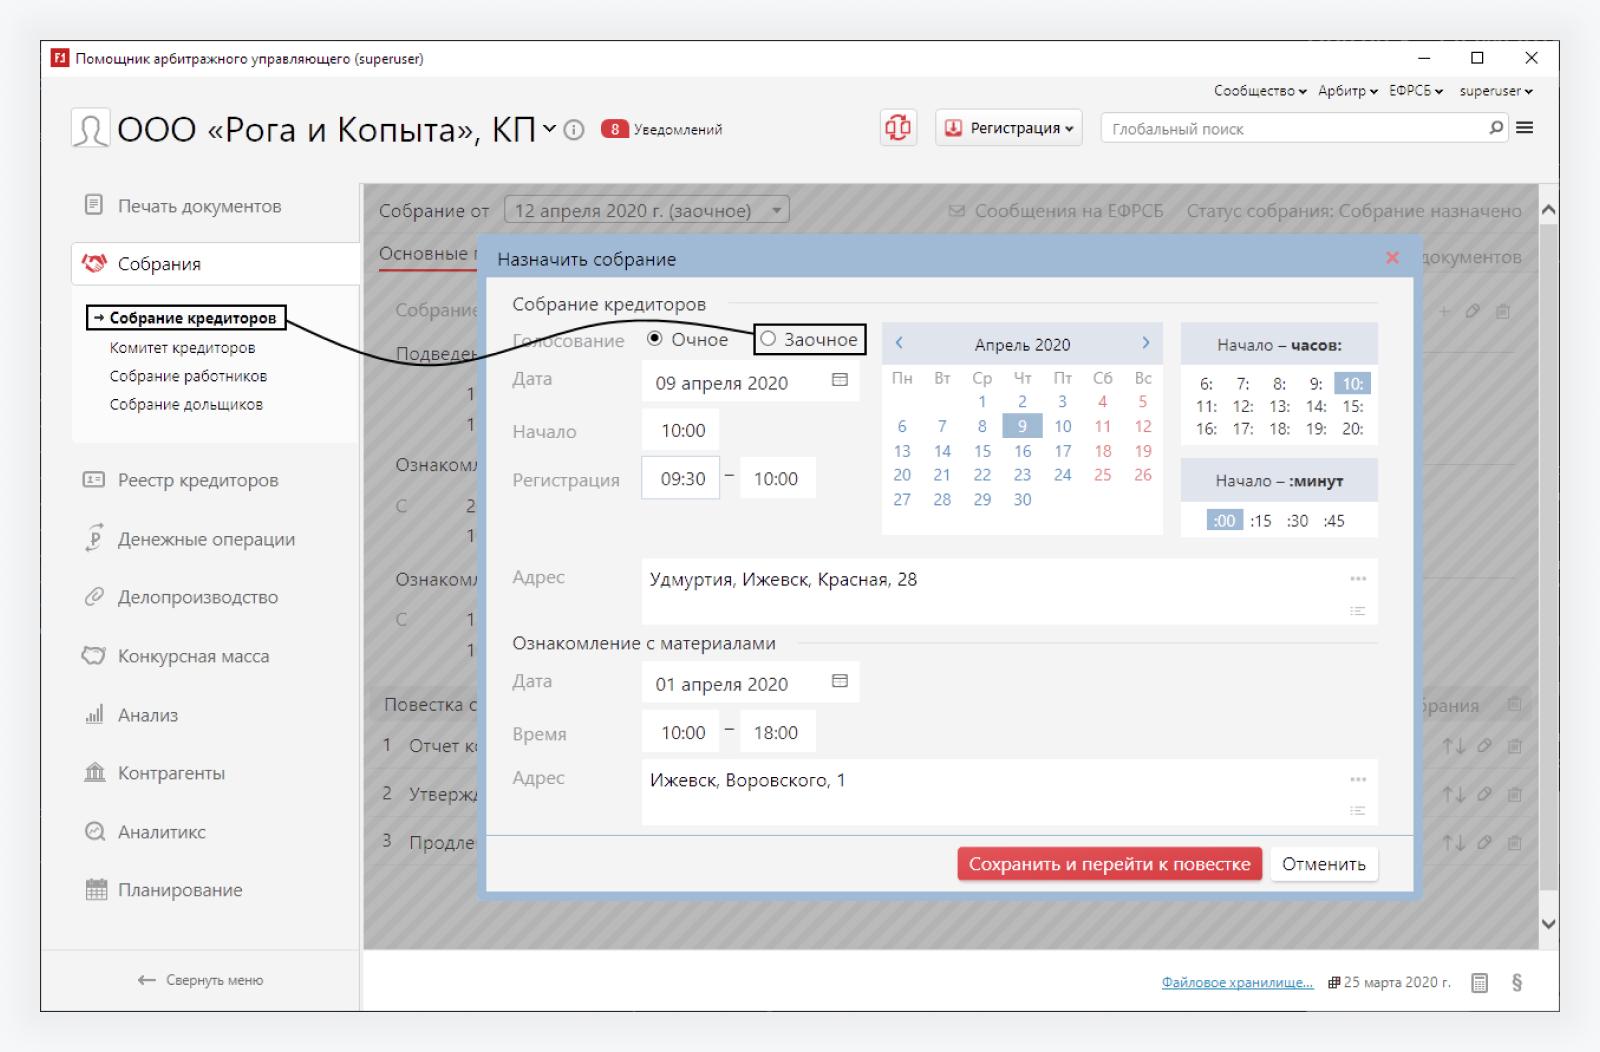
Task: Click the user avatar icon near company name
Action: [91, 129]
